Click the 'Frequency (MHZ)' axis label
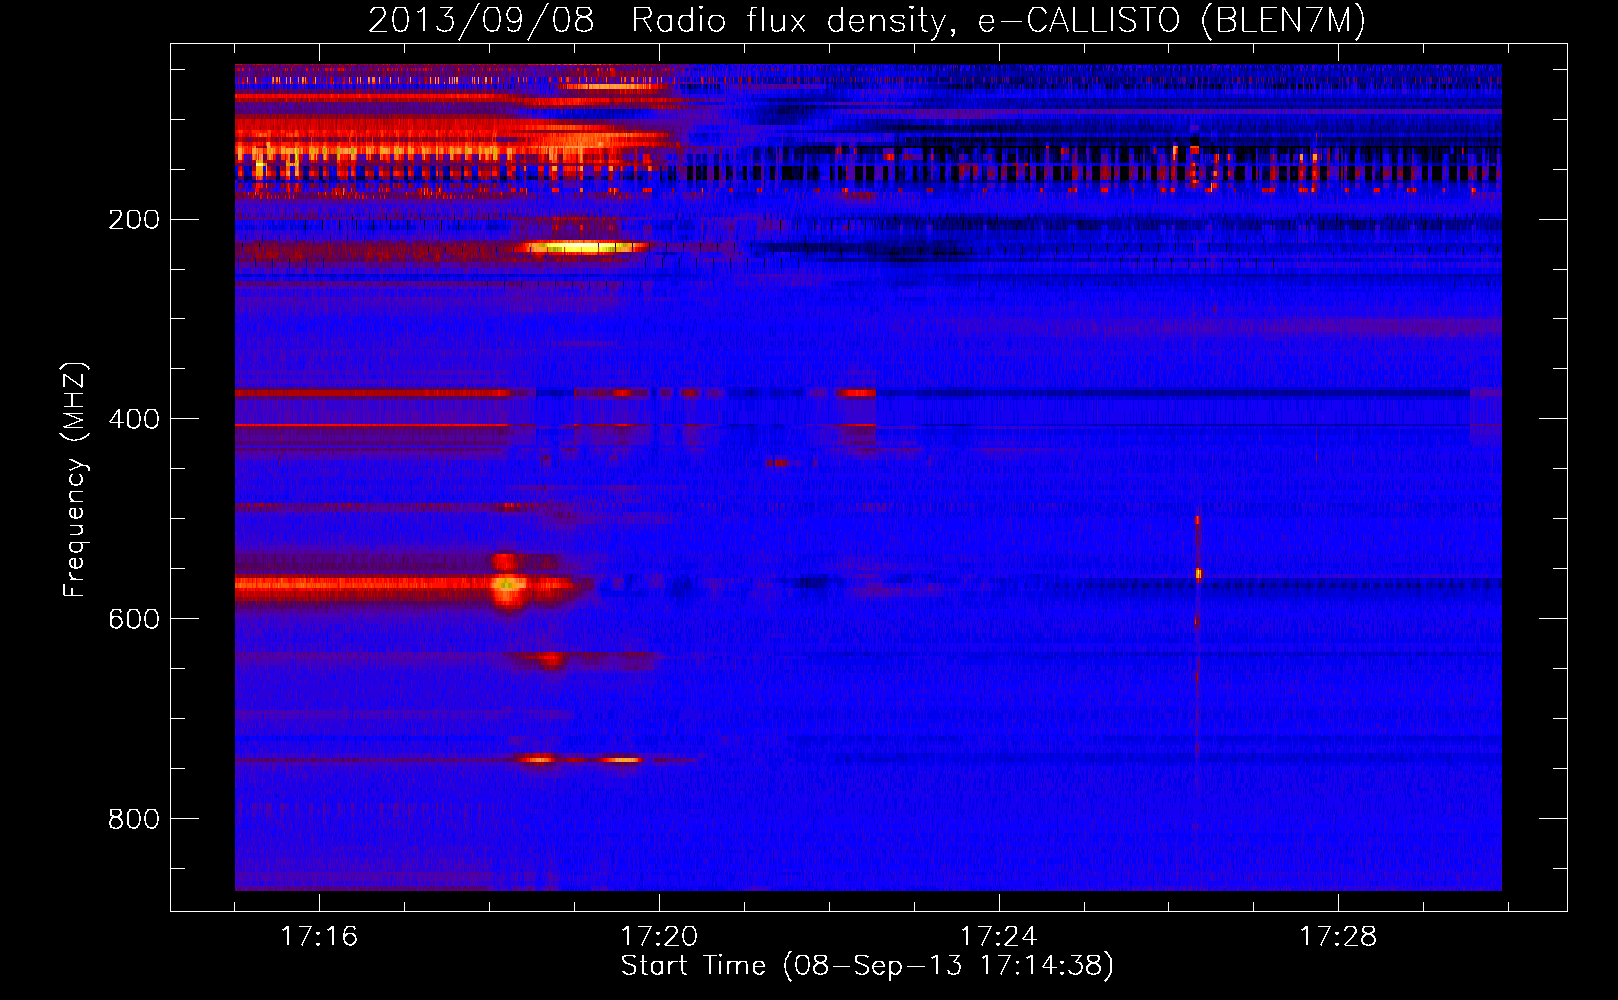 (75, 480)
